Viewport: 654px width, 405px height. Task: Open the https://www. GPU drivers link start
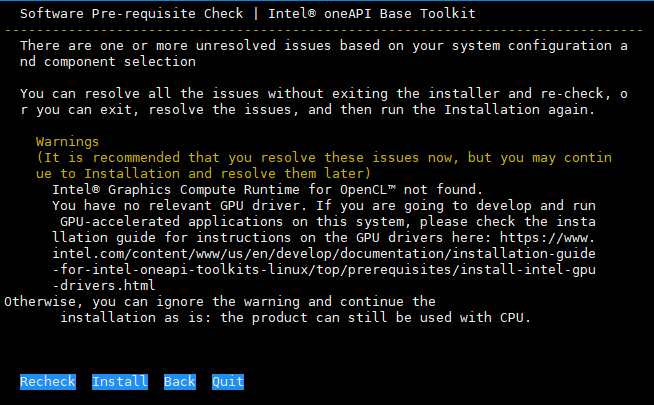pyautogui.click(x=557, y=238)
